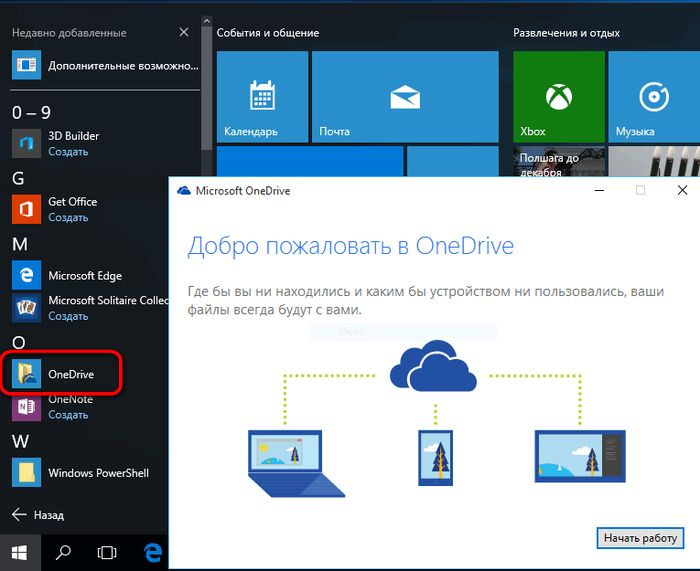Click the 'W' letter group header
This screenshot has width=700, height=571.
(x=20, y=441)
